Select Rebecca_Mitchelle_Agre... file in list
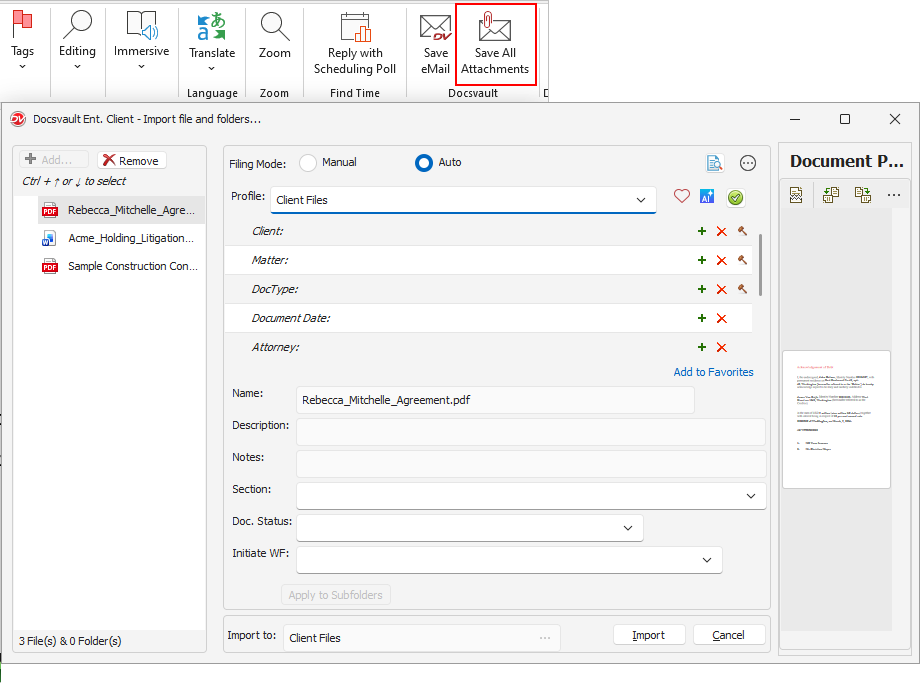The height and width of the screenshot is (689, 920). (121, 210)
